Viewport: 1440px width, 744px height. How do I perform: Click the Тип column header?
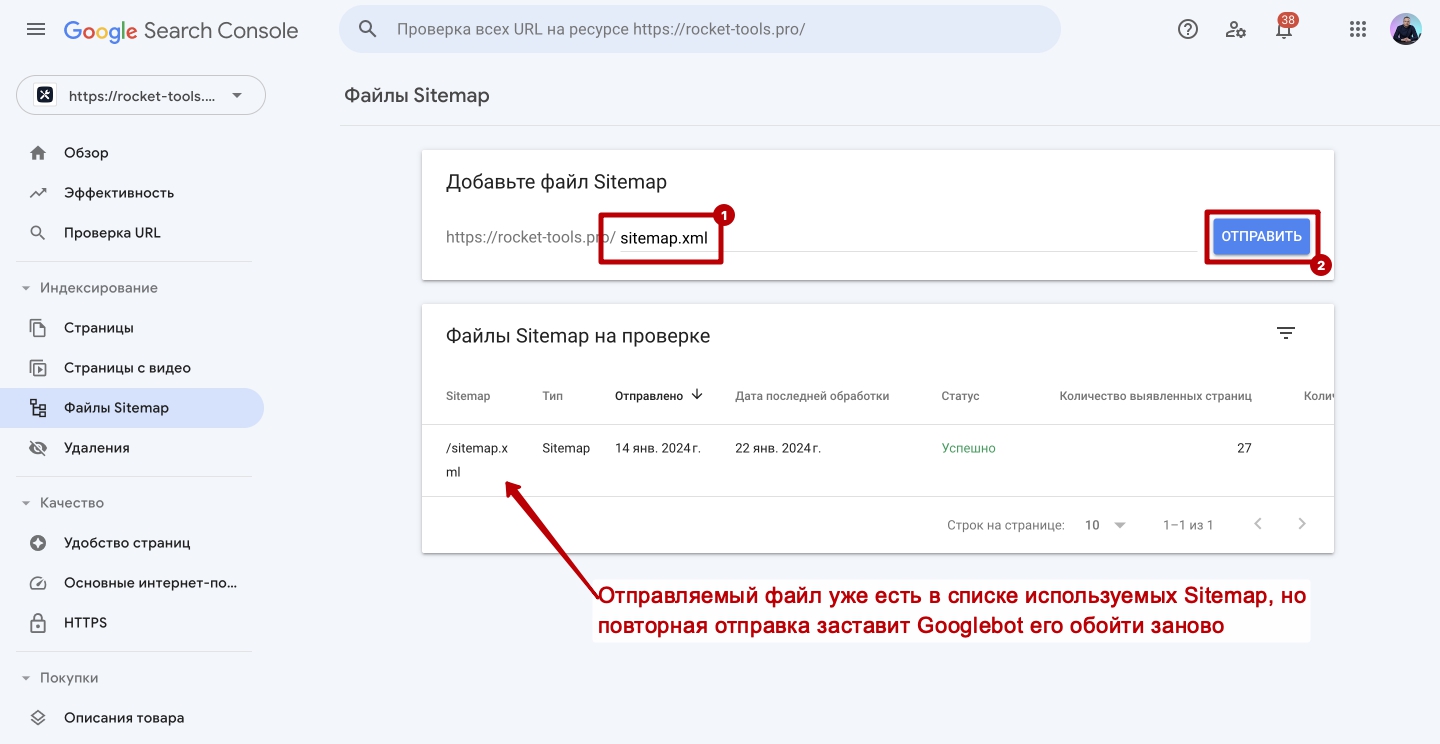click(552, 396)
